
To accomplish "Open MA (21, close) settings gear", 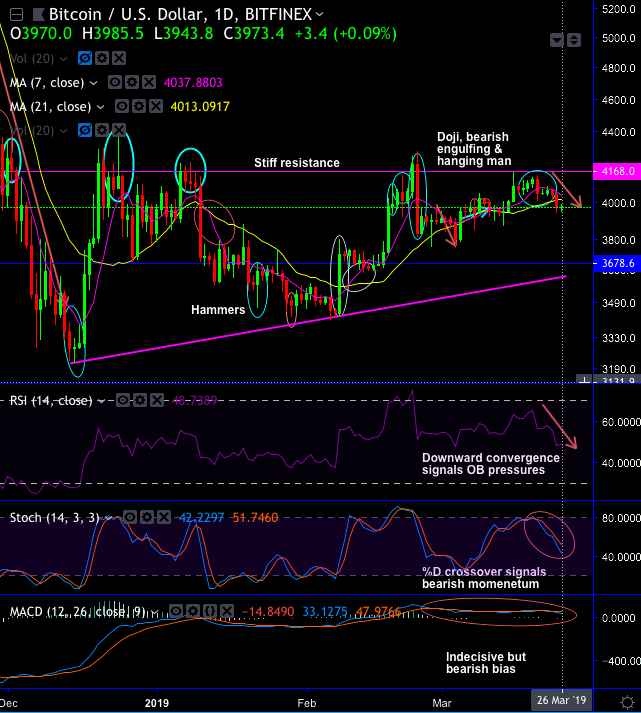I will tap(139, 106).
